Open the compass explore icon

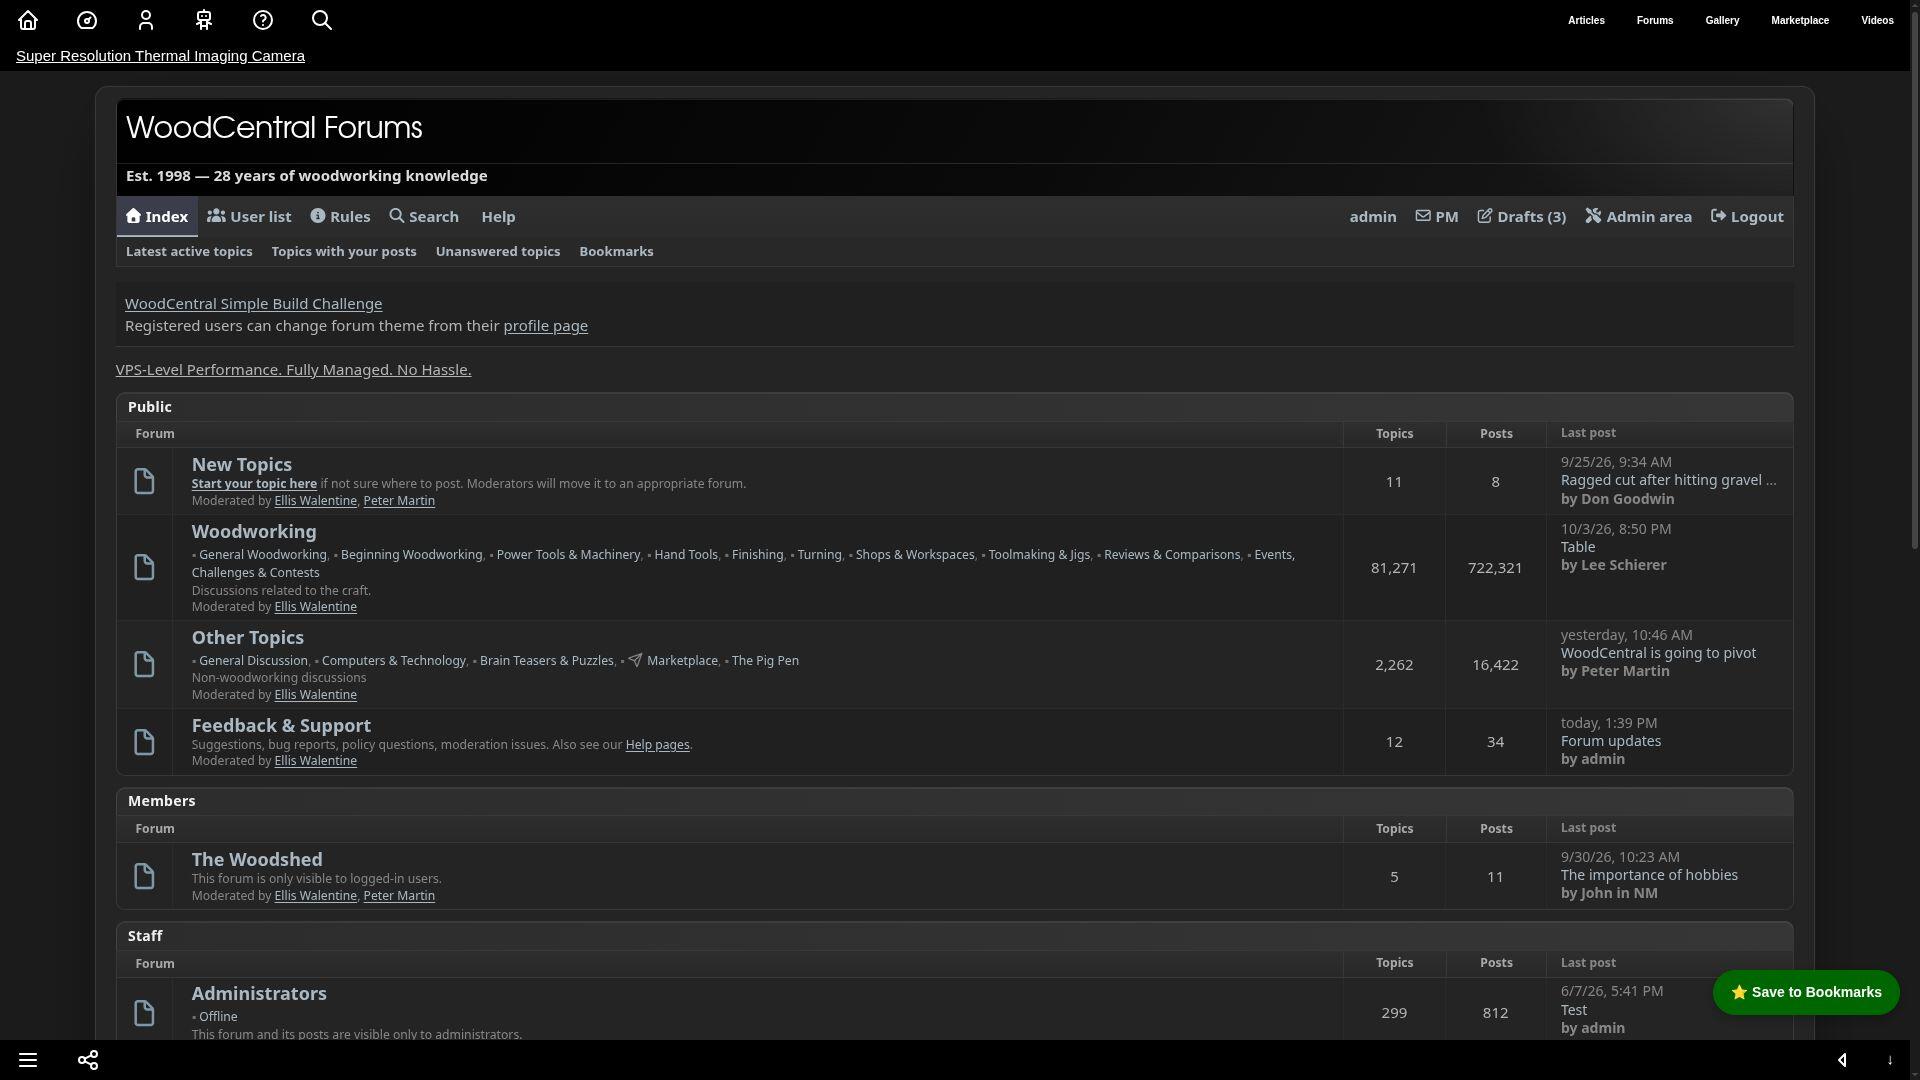coord(87,20)
